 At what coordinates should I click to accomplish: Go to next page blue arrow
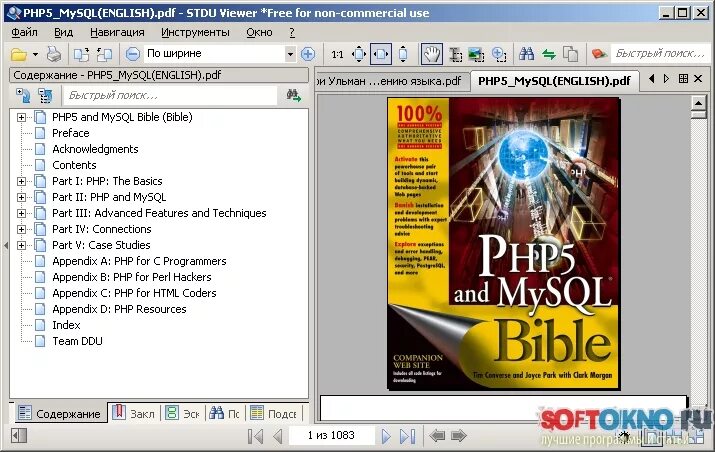(386, 436)
